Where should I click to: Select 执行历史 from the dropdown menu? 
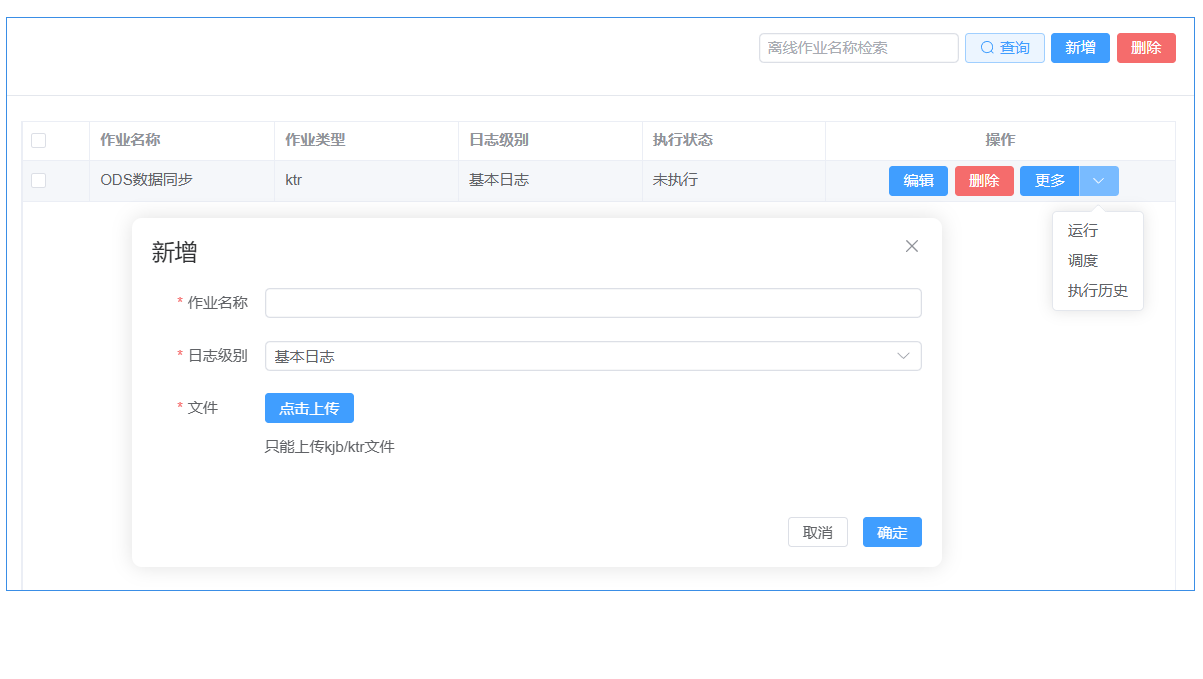coord(1098,291)
